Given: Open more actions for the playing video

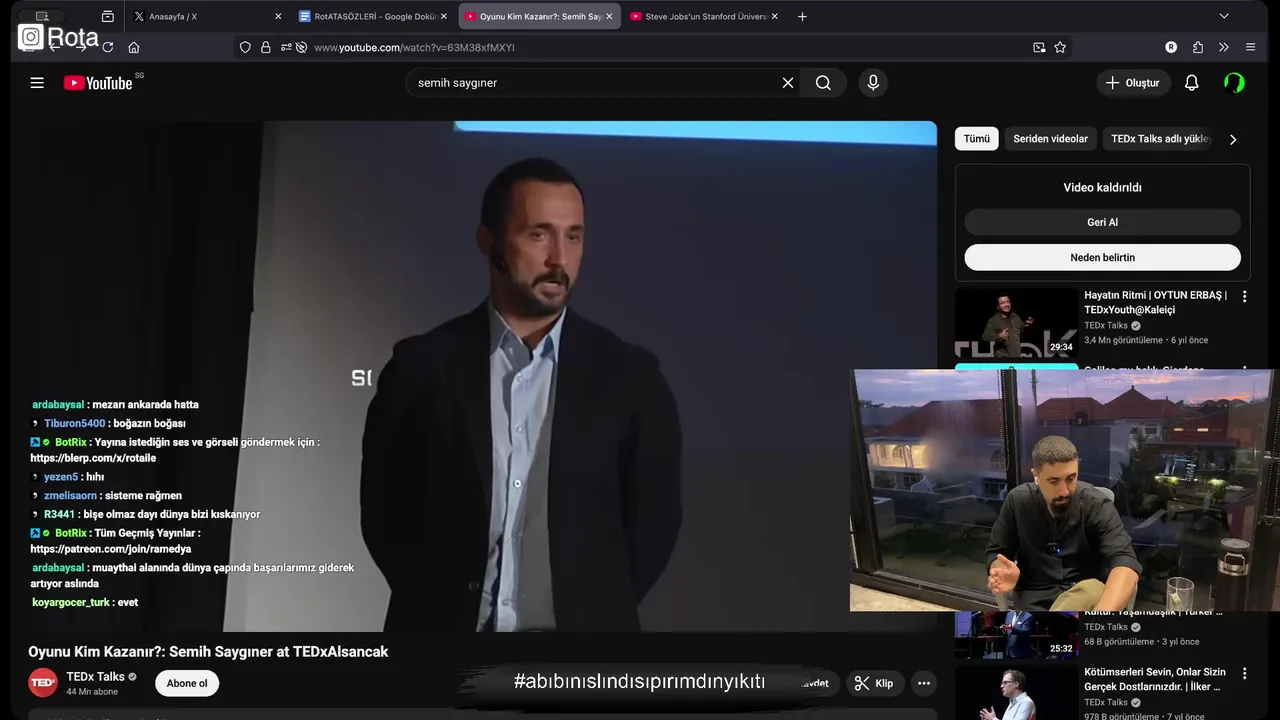Looking at the screenshot, I should coord(924,684).
